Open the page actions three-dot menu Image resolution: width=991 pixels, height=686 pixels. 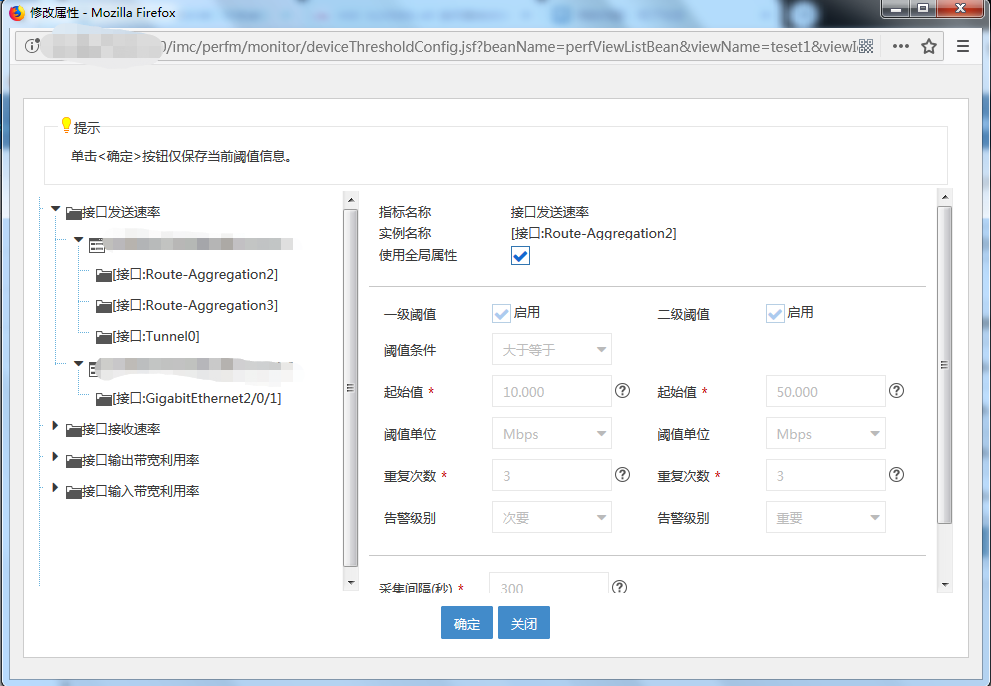pyautogui.click(x=901, y=46)
